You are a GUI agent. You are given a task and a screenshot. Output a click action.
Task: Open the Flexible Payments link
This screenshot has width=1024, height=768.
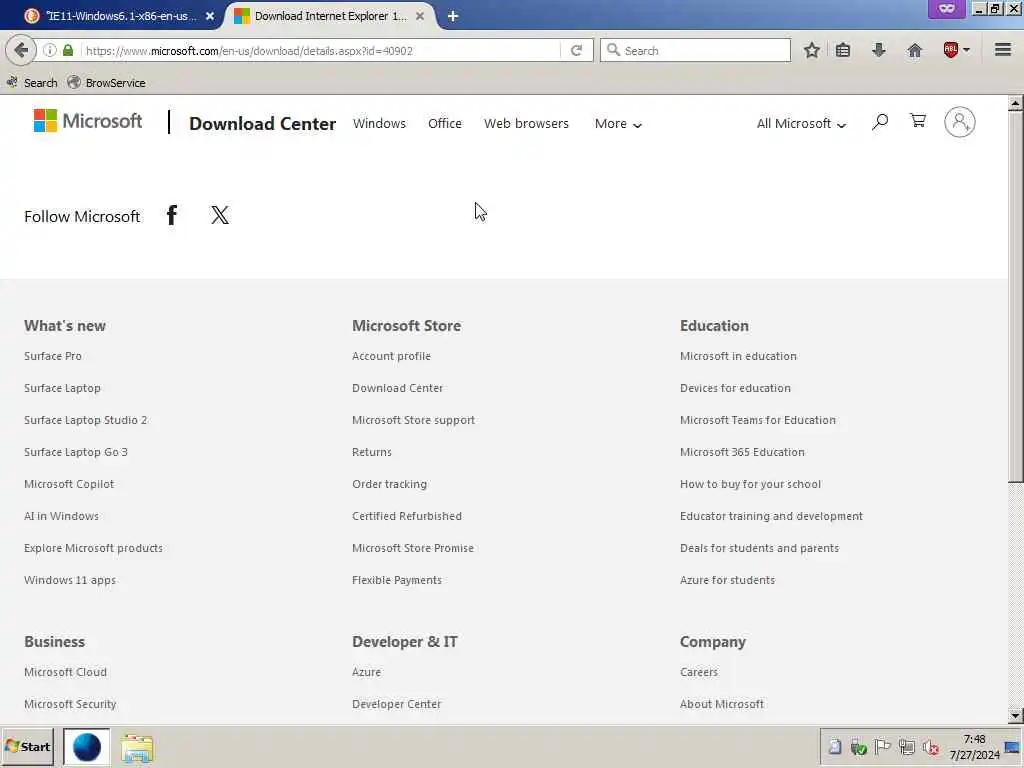coord(397,580)
